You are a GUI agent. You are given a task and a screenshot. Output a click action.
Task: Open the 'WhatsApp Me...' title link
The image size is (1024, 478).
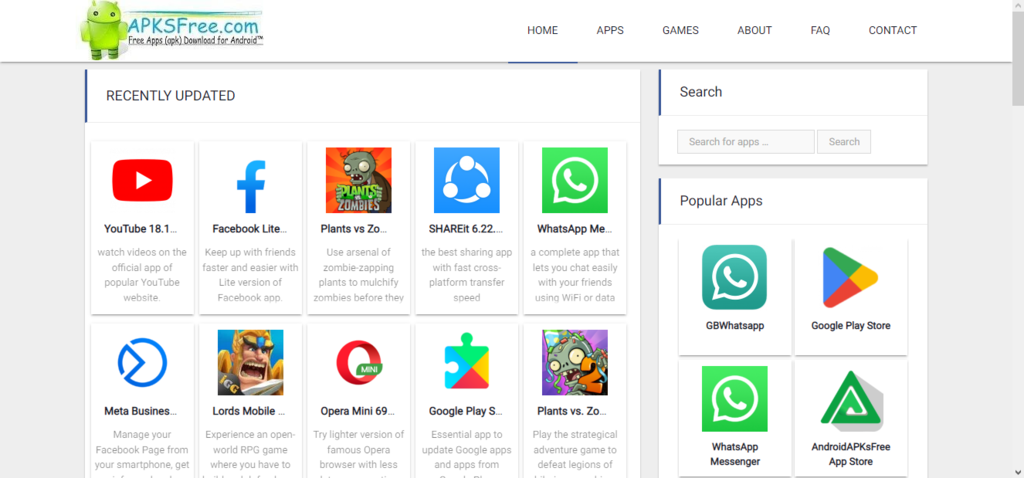pos(574,229)
